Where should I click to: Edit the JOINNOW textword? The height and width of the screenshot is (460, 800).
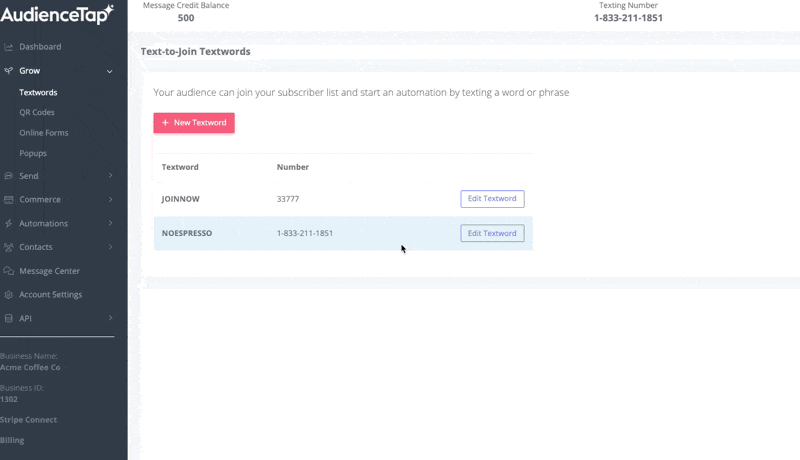tap(492, 199)
